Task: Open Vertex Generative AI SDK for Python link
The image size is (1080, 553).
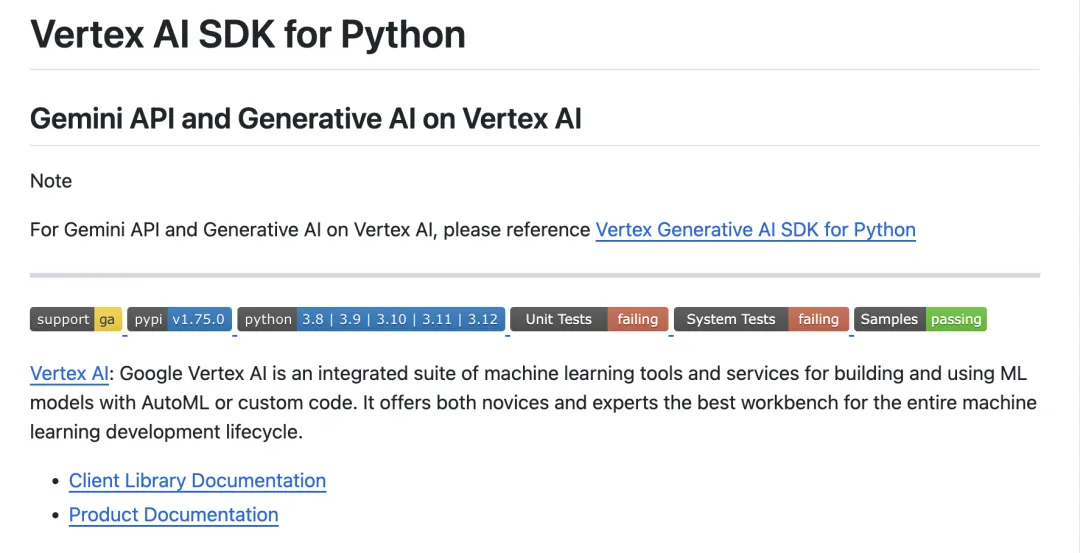Action: point(755,230)
